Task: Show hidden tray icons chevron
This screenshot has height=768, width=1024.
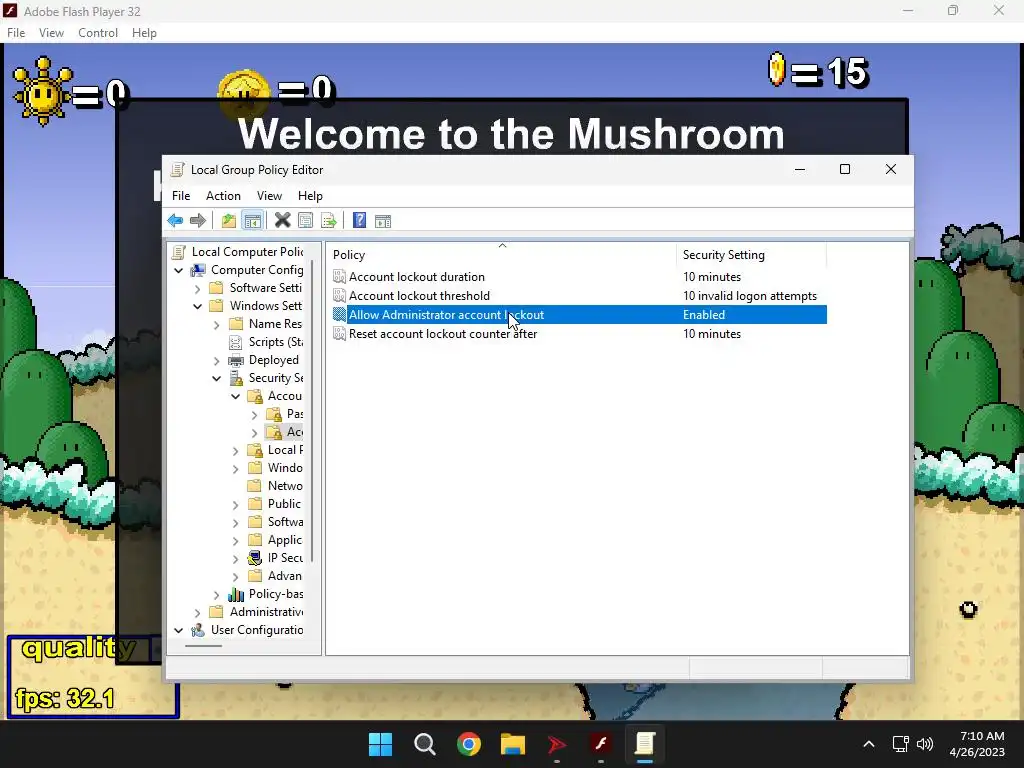Action: pyautogui.click(x=869, y=744)
